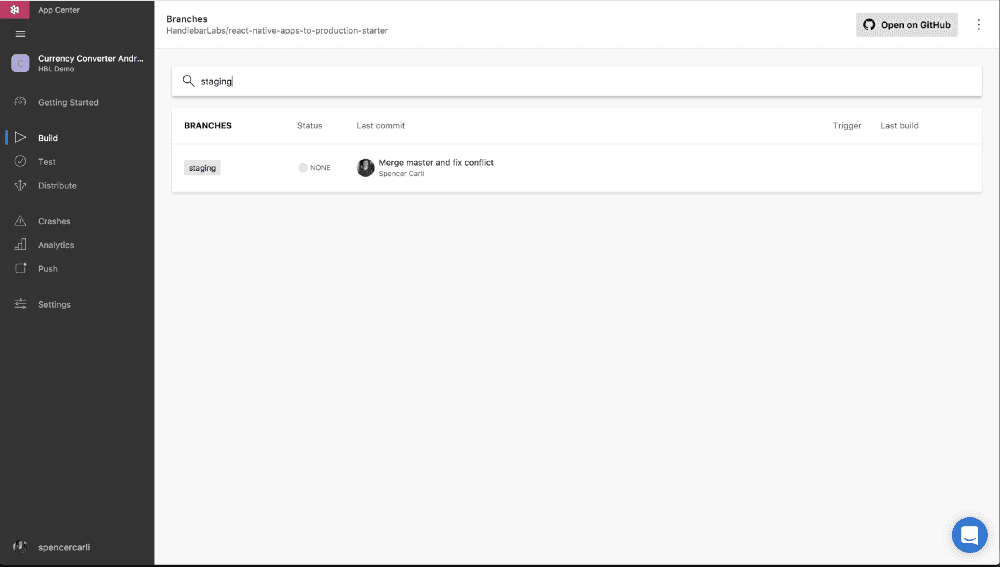Viewport: 1000px width, 567px height.
Task: Click the Last build column header
Action: click(899, 126)
